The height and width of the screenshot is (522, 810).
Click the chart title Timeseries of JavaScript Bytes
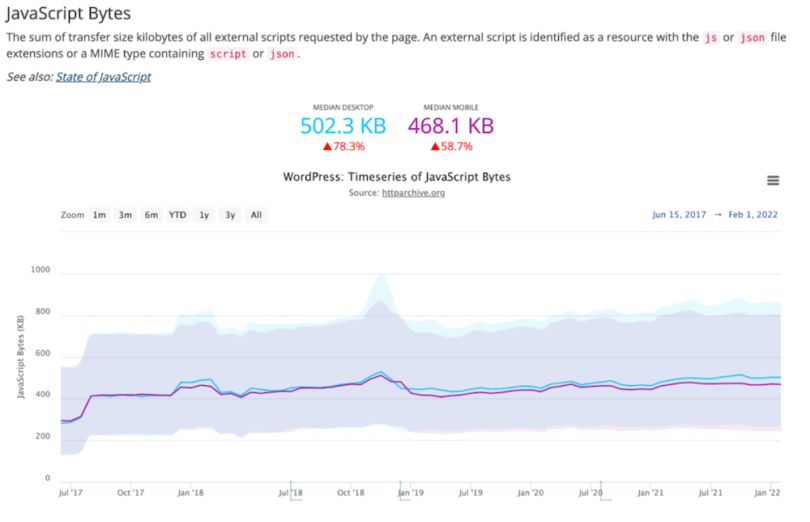coord(397,177)
